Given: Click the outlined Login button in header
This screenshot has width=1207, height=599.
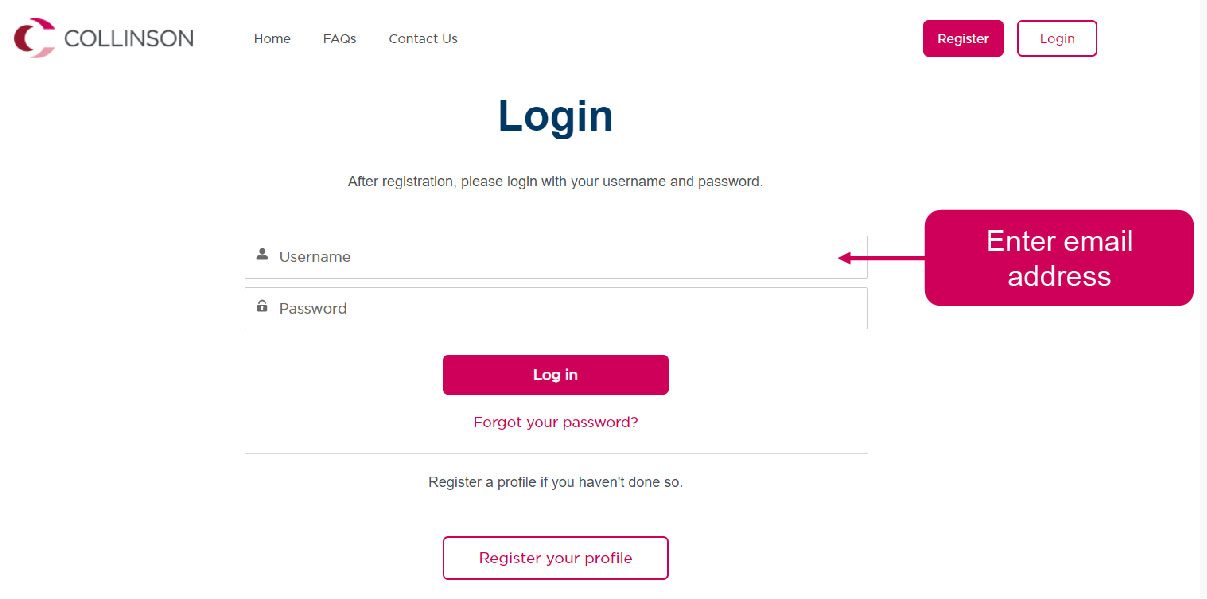Looking at the screenshot, I should 1057,39.
